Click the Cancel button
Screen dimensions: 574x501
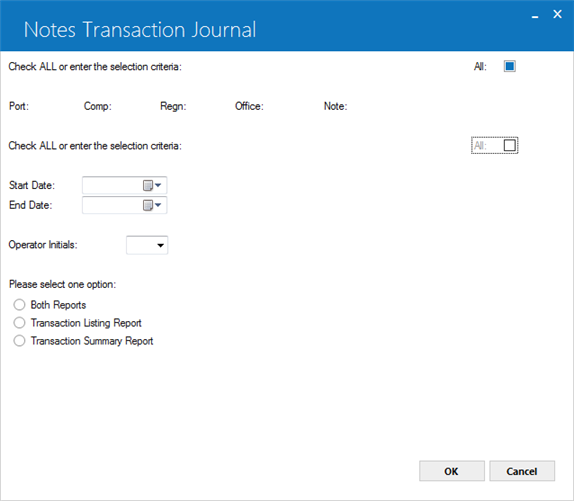(x=522, y=471)
